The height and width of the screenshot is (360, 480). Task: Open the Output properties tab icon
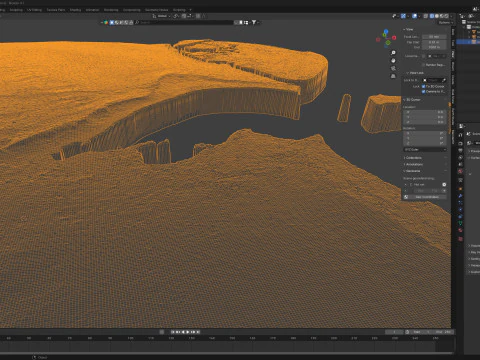pyautogui.click(x=460, y=150)
